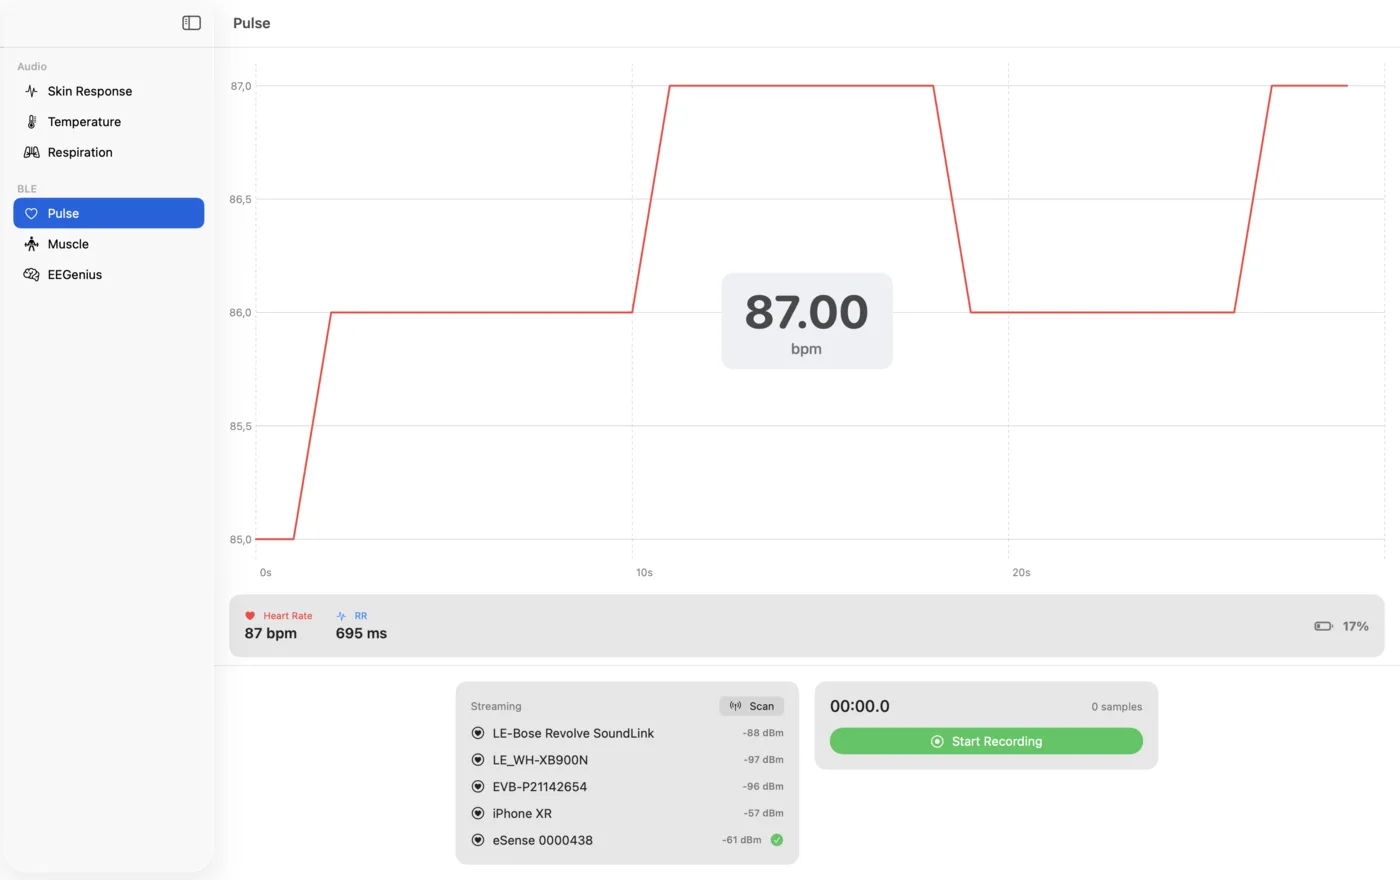Click the 17% battery percentage
This screenshot has height=880, width=1400.
click(x=1355, y=626)
